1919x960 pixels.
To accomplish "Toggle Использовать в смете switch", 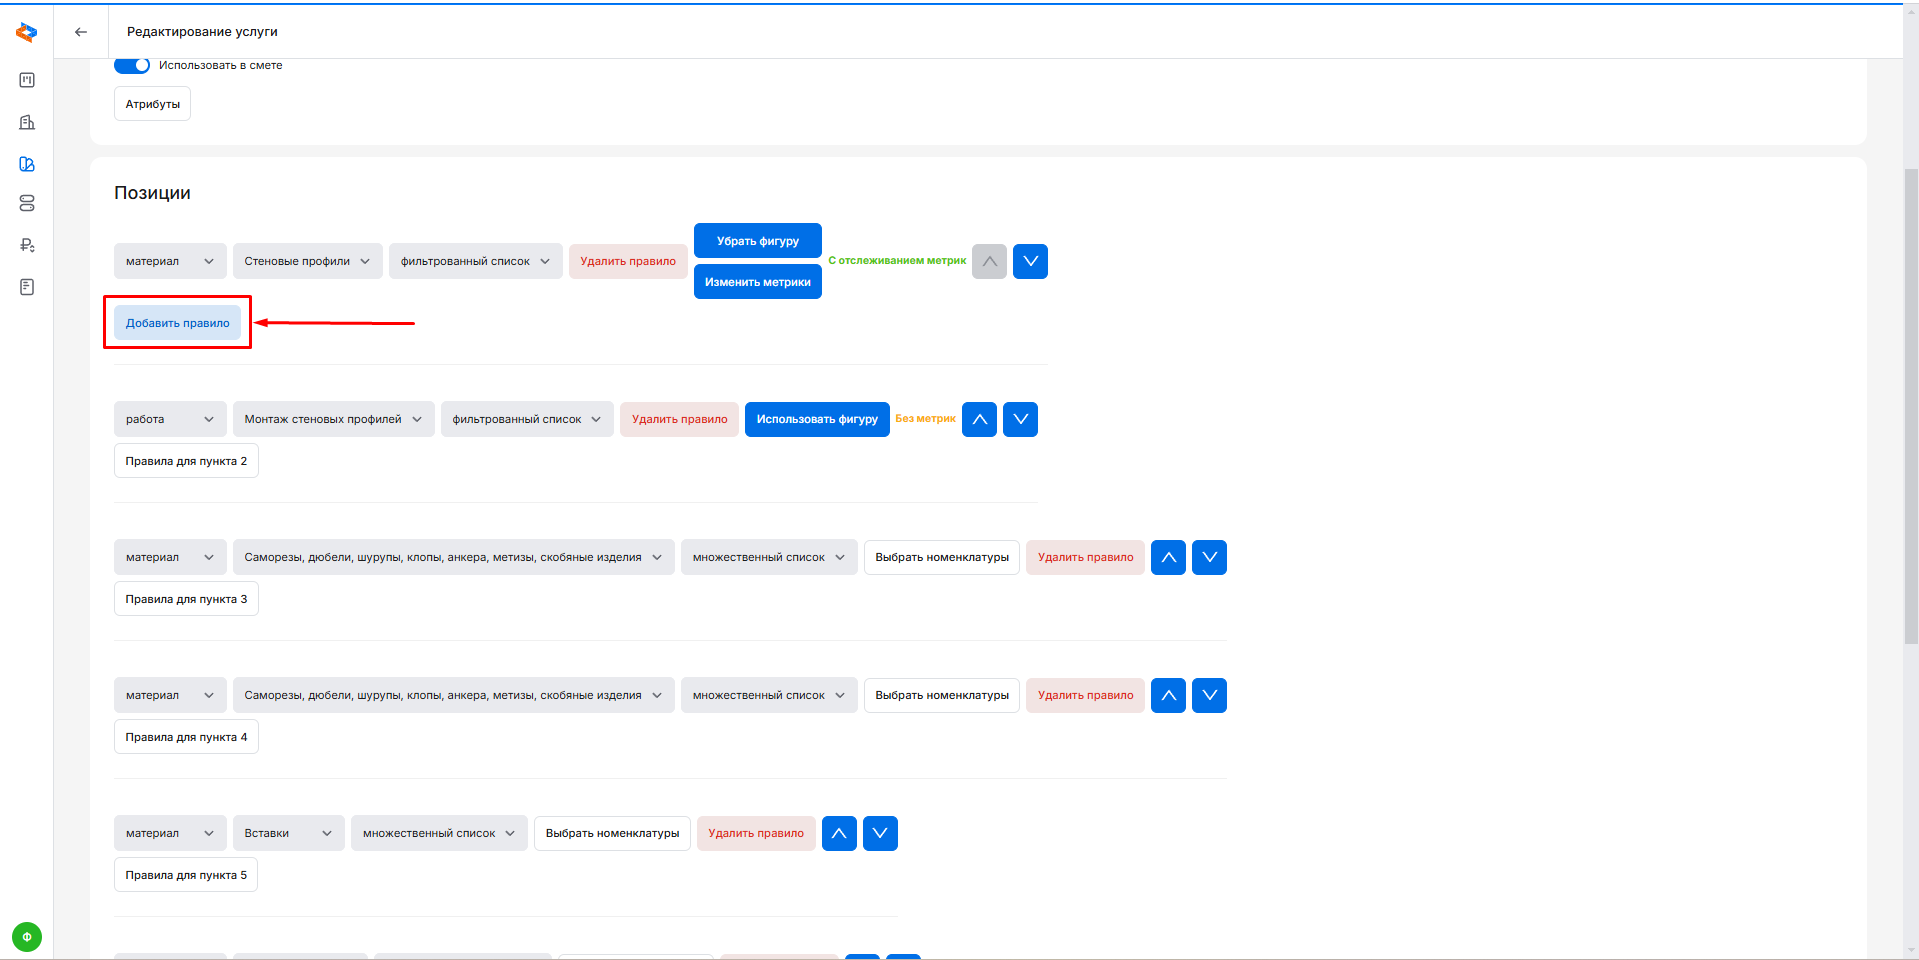I will 132,65.
